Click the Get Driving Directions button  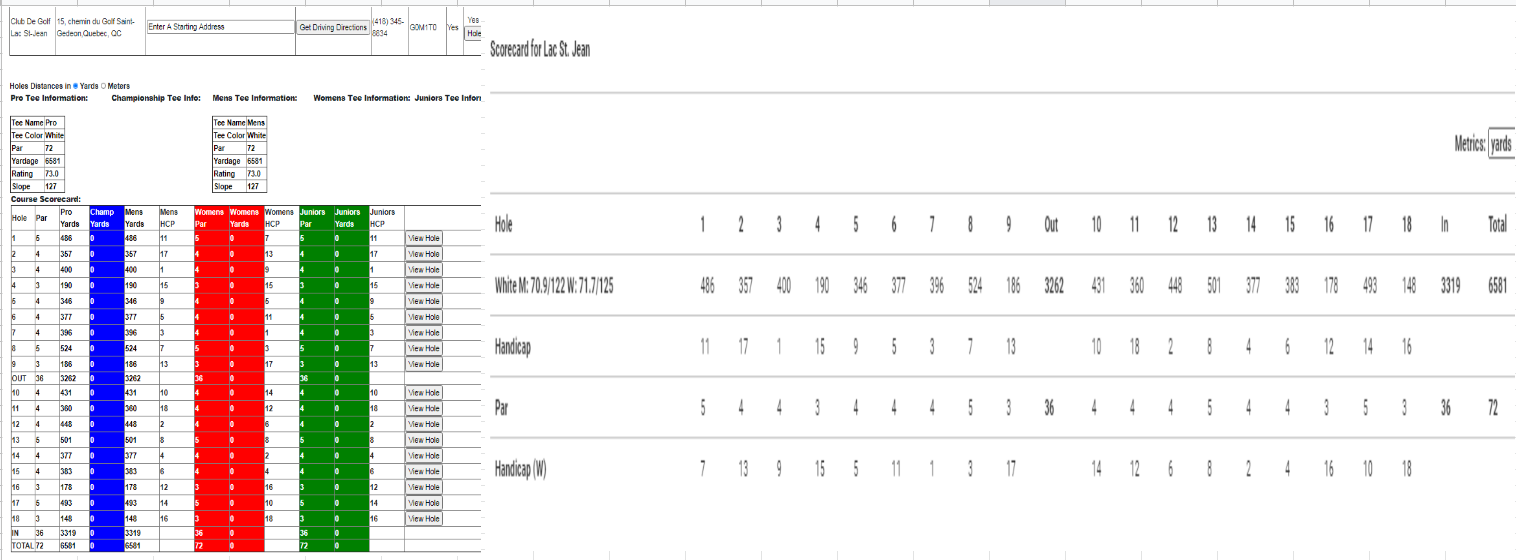(x=333, y=27)
